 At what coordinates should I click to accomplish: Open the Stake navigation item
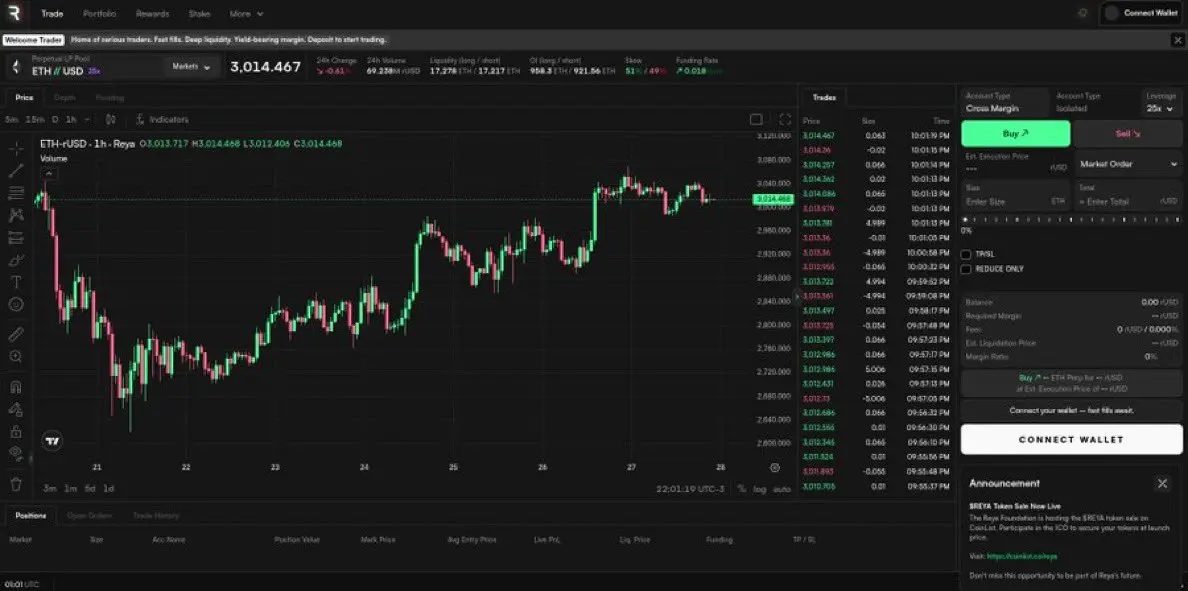(199, 14)
